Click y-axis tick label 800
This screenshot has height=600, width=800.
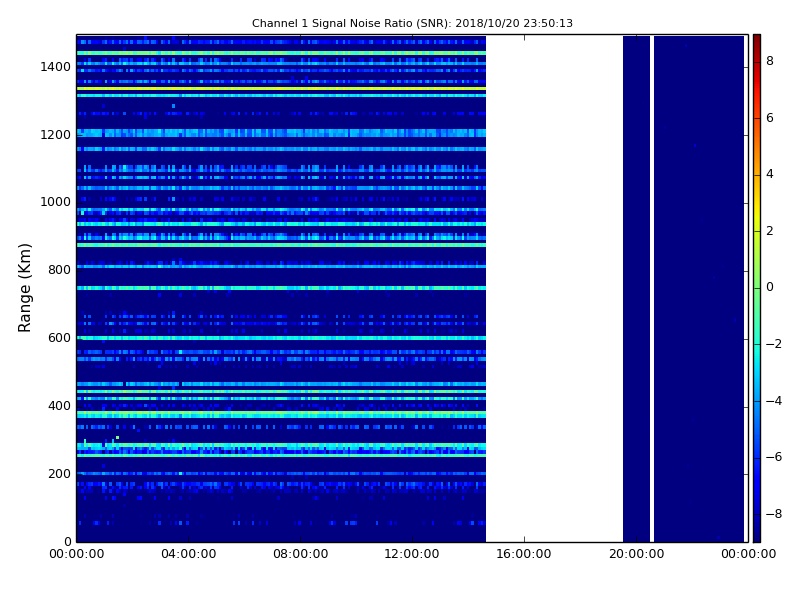[59, 270]
